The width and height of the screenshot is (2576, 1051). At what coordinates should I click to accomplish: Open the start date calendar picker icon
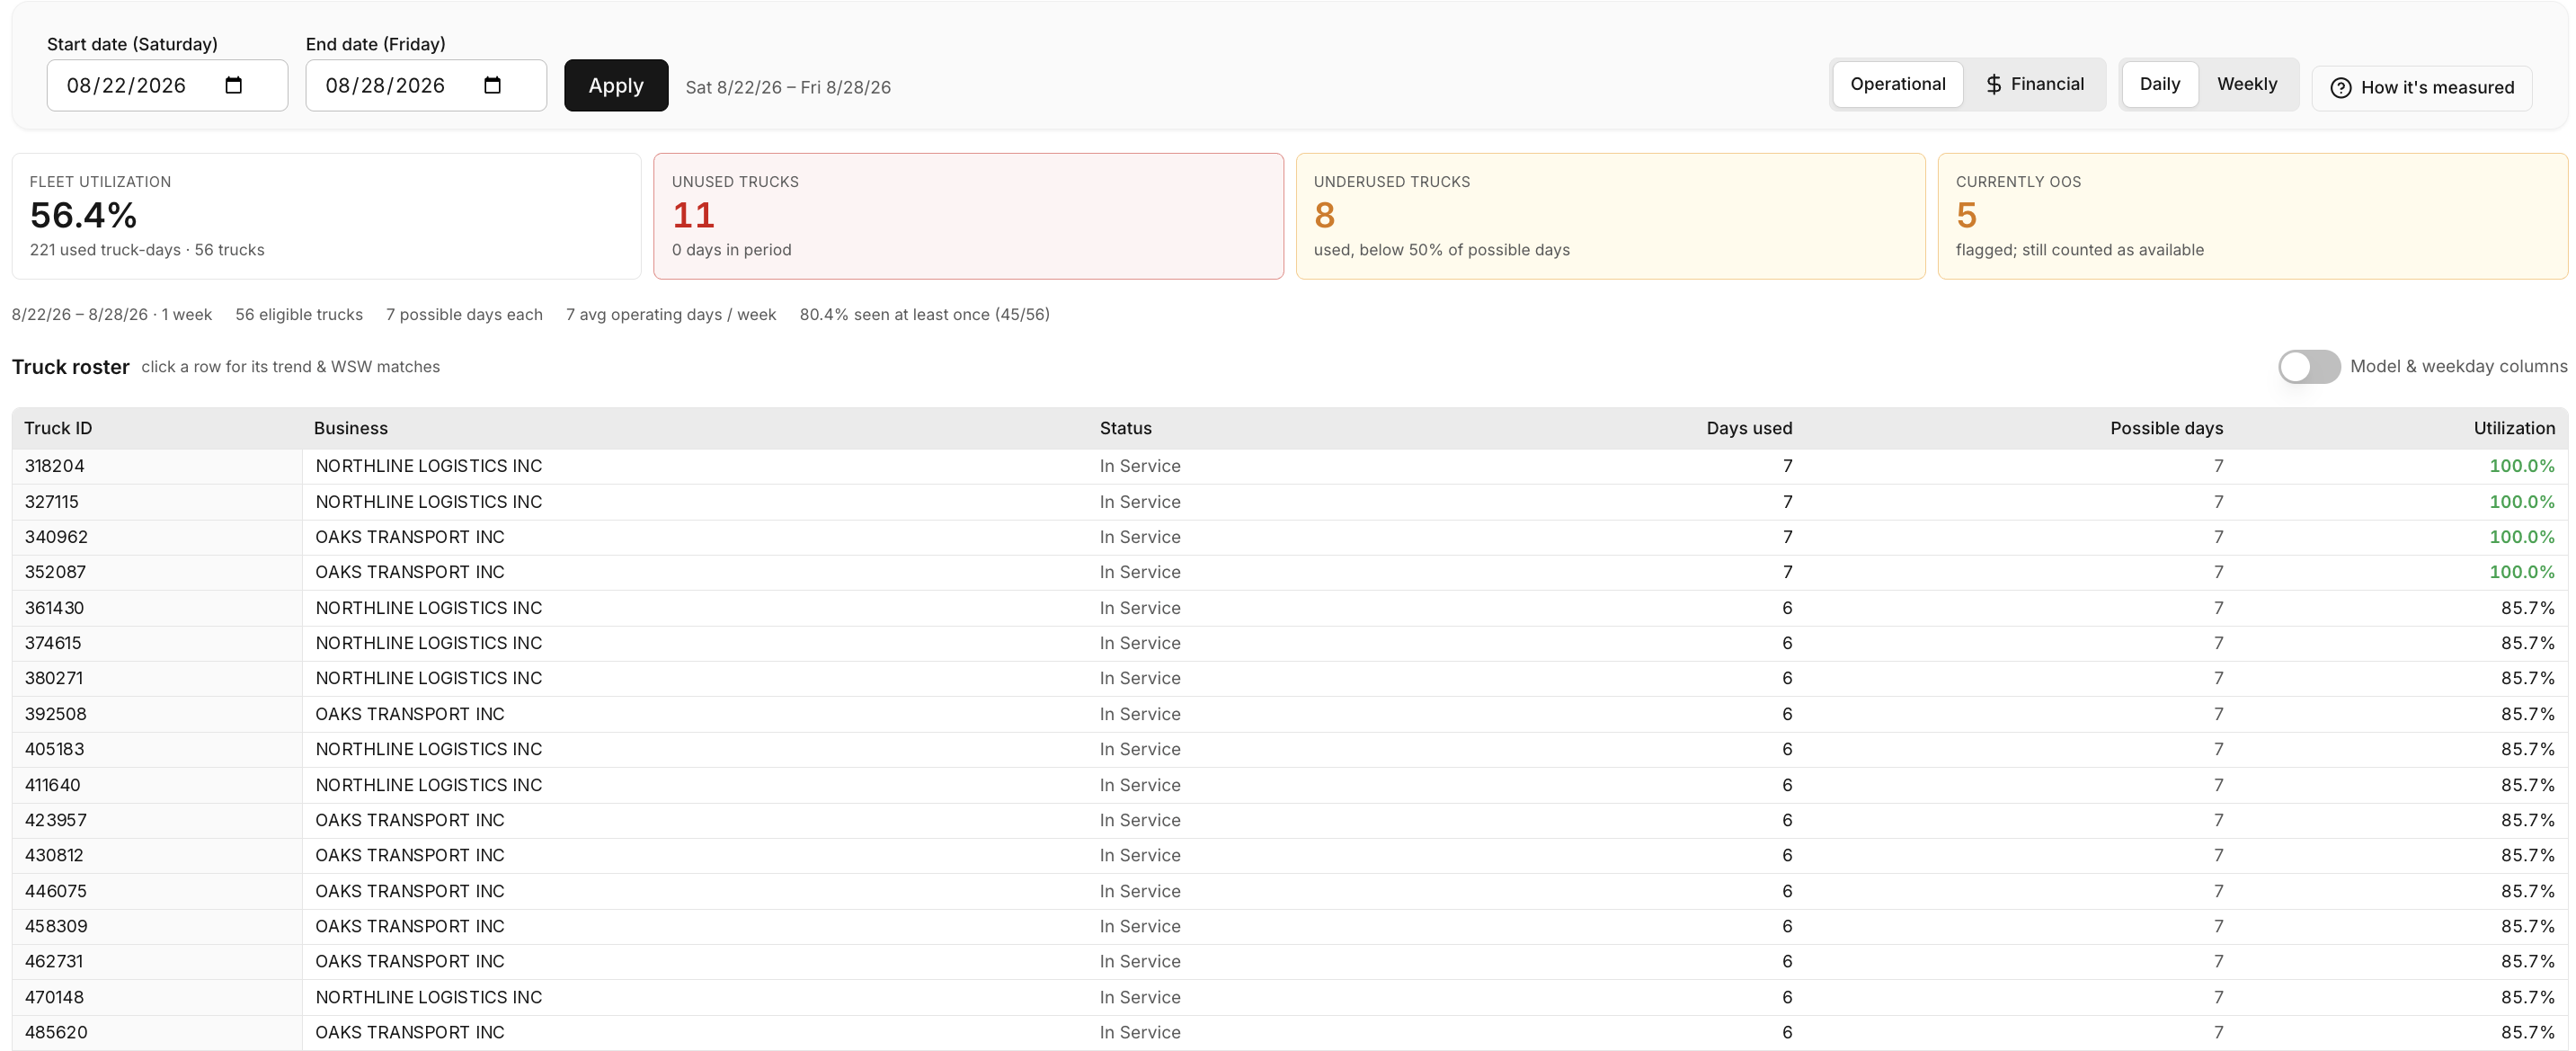[234, 85]
